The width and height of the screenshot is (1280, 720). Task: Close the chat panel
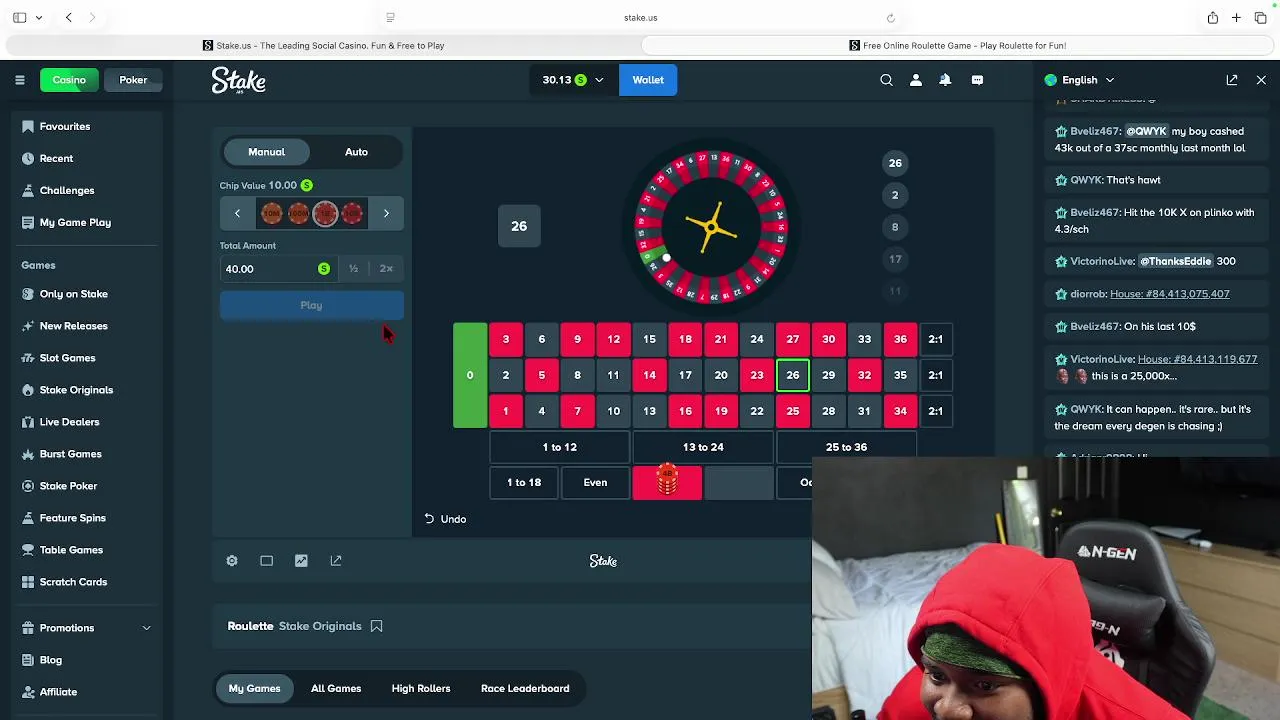point(1261,80)
